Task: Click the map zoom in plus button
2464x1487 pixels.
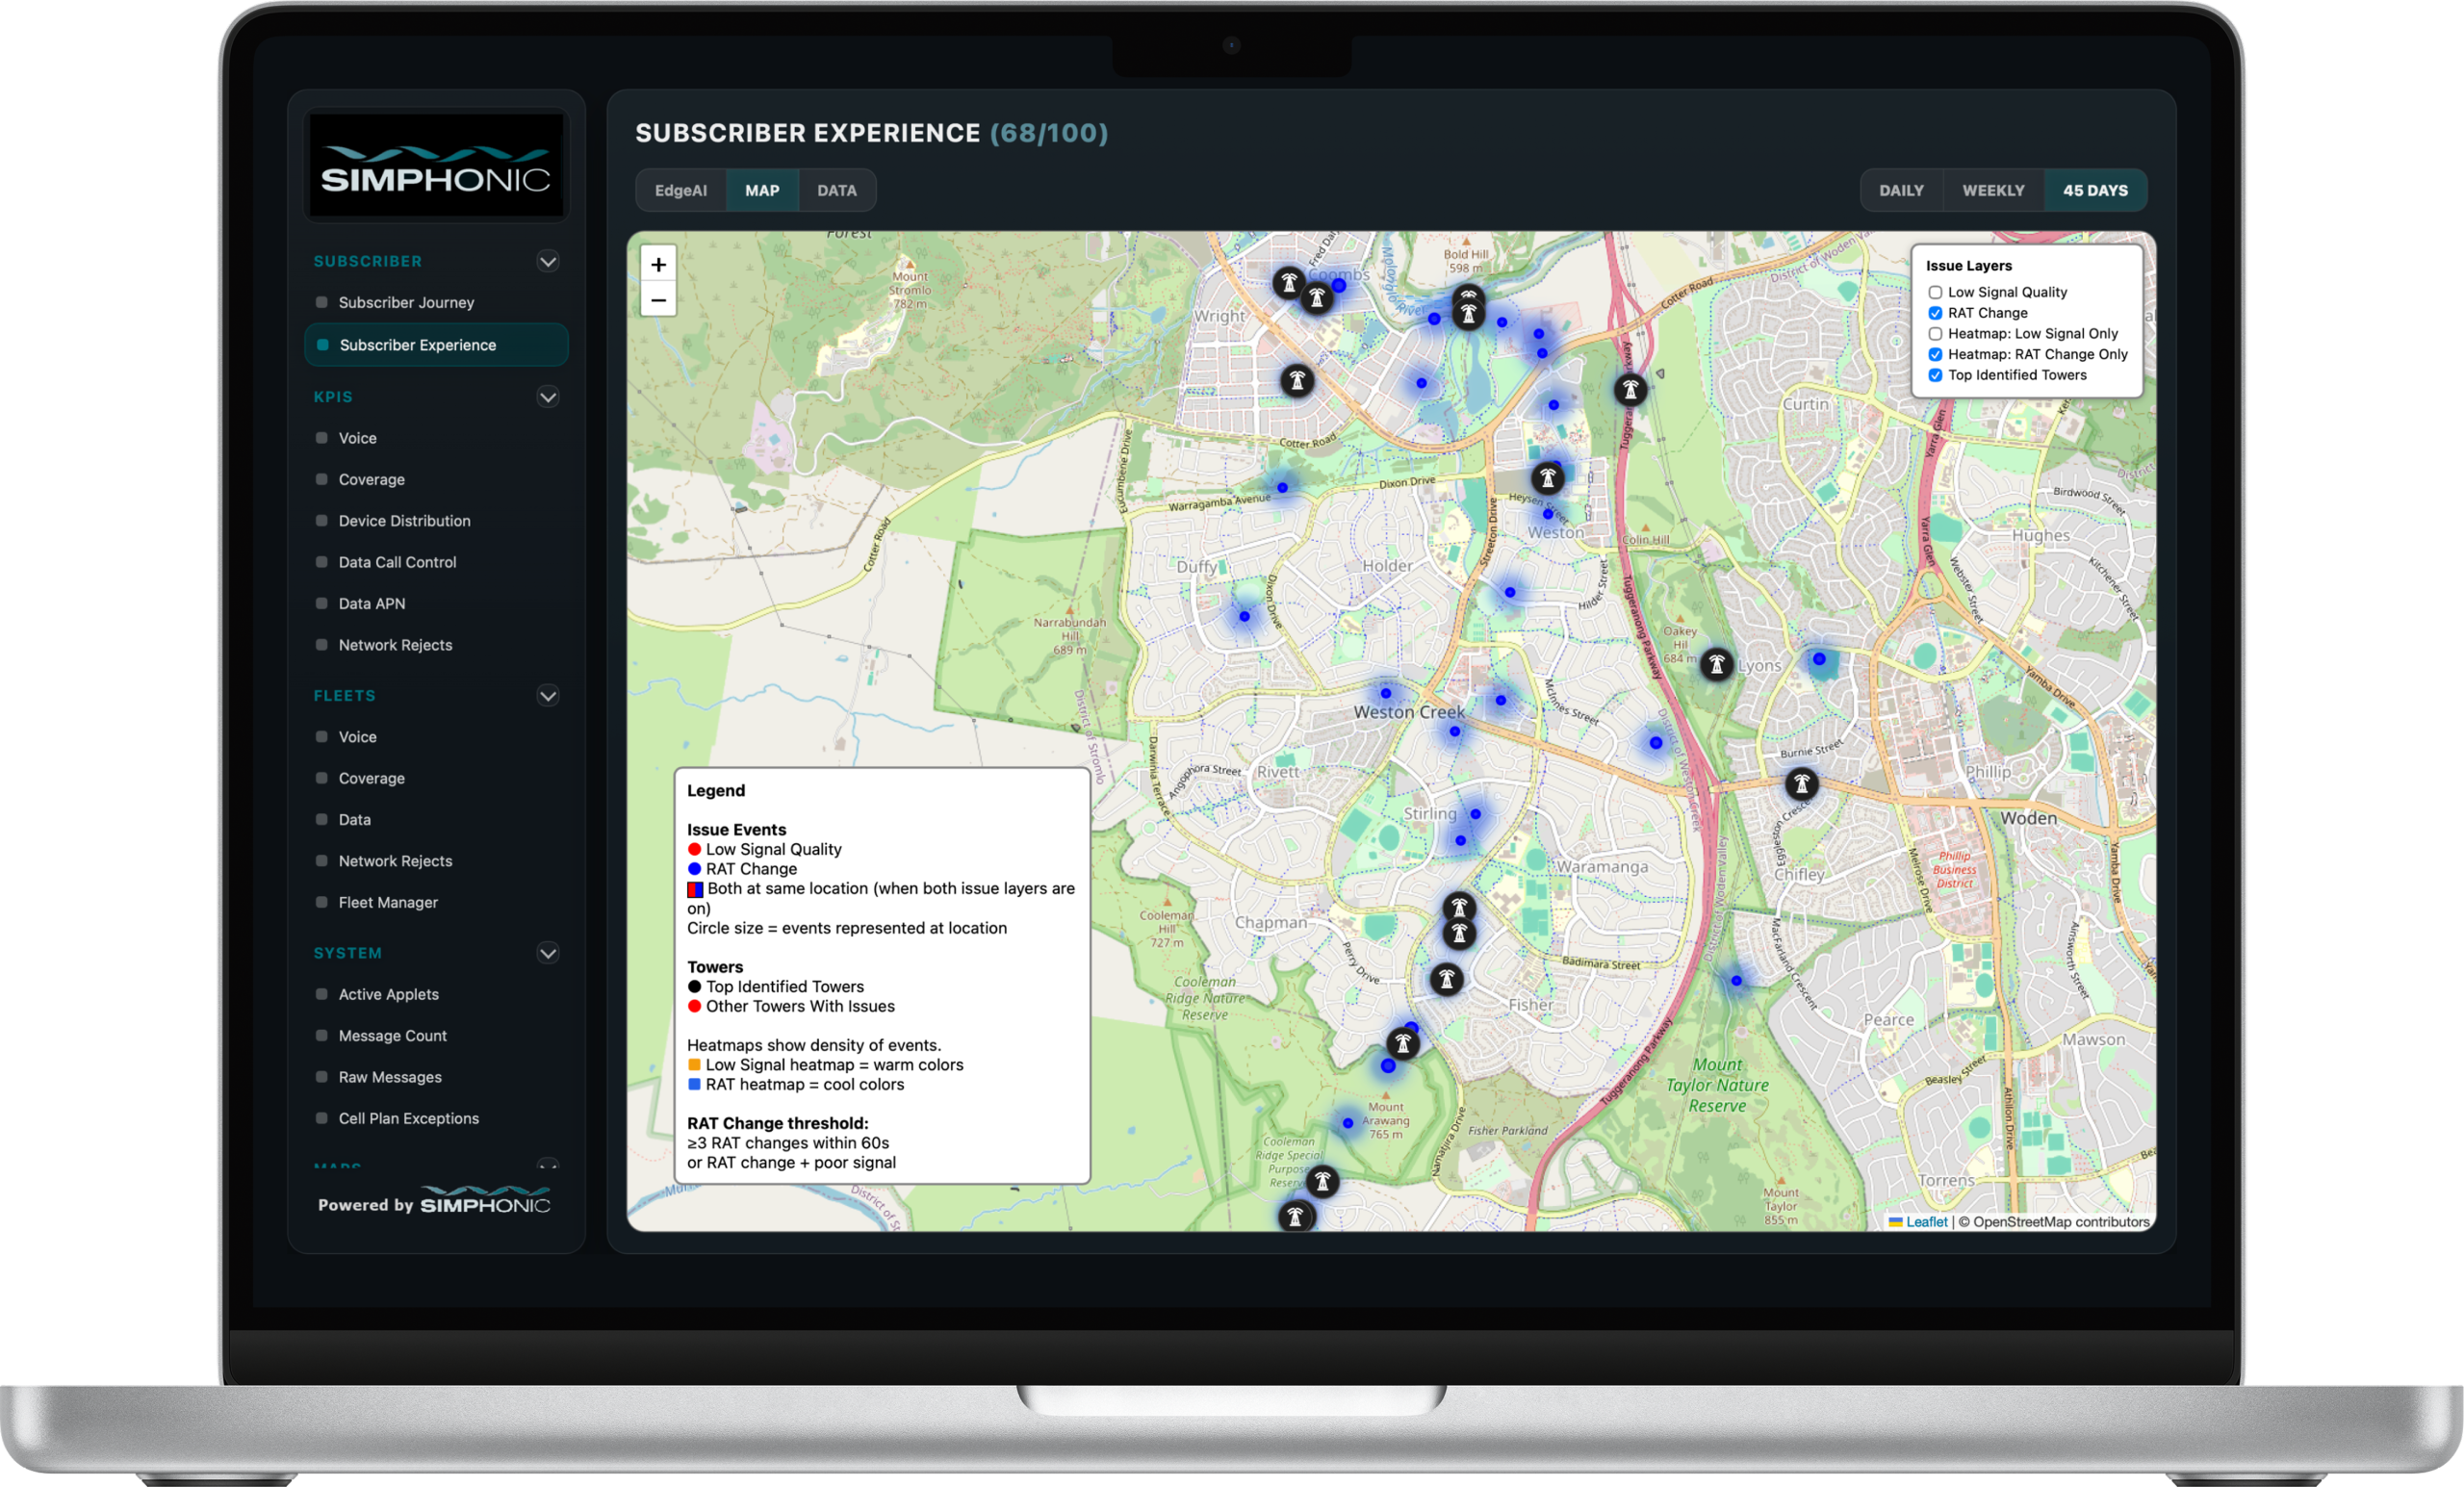Action: (x=658, y=265)
